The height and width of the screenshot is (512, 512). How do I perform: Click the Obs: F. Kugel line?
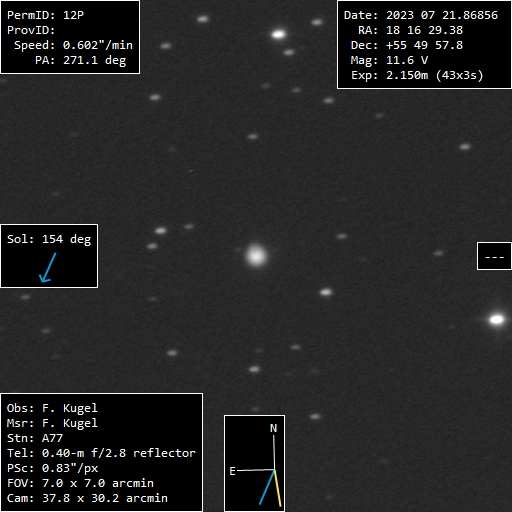coord(52,408)
